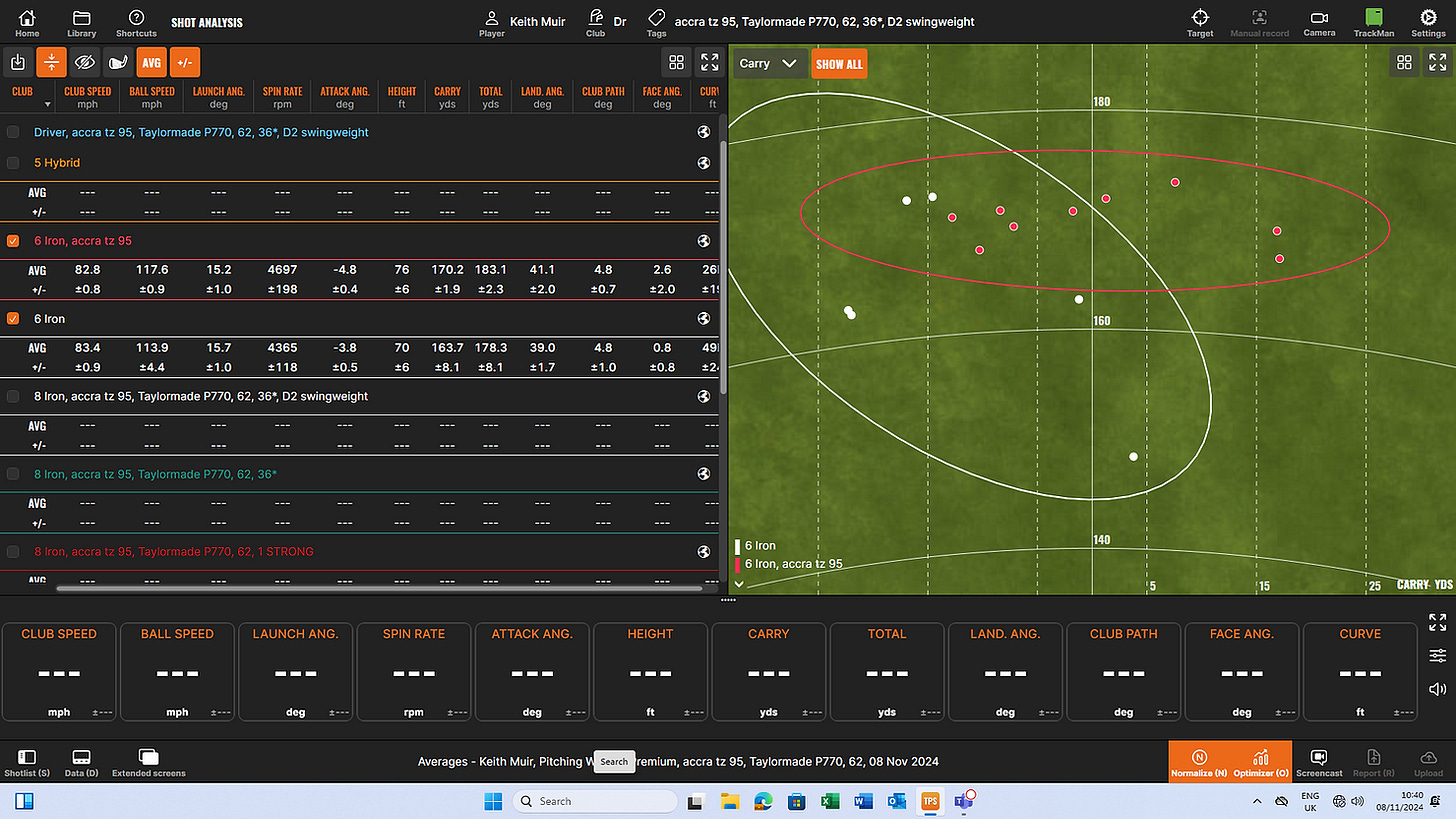
Task: Check the 5 Hybrid checkbox
Action: [x=13, y=162]
